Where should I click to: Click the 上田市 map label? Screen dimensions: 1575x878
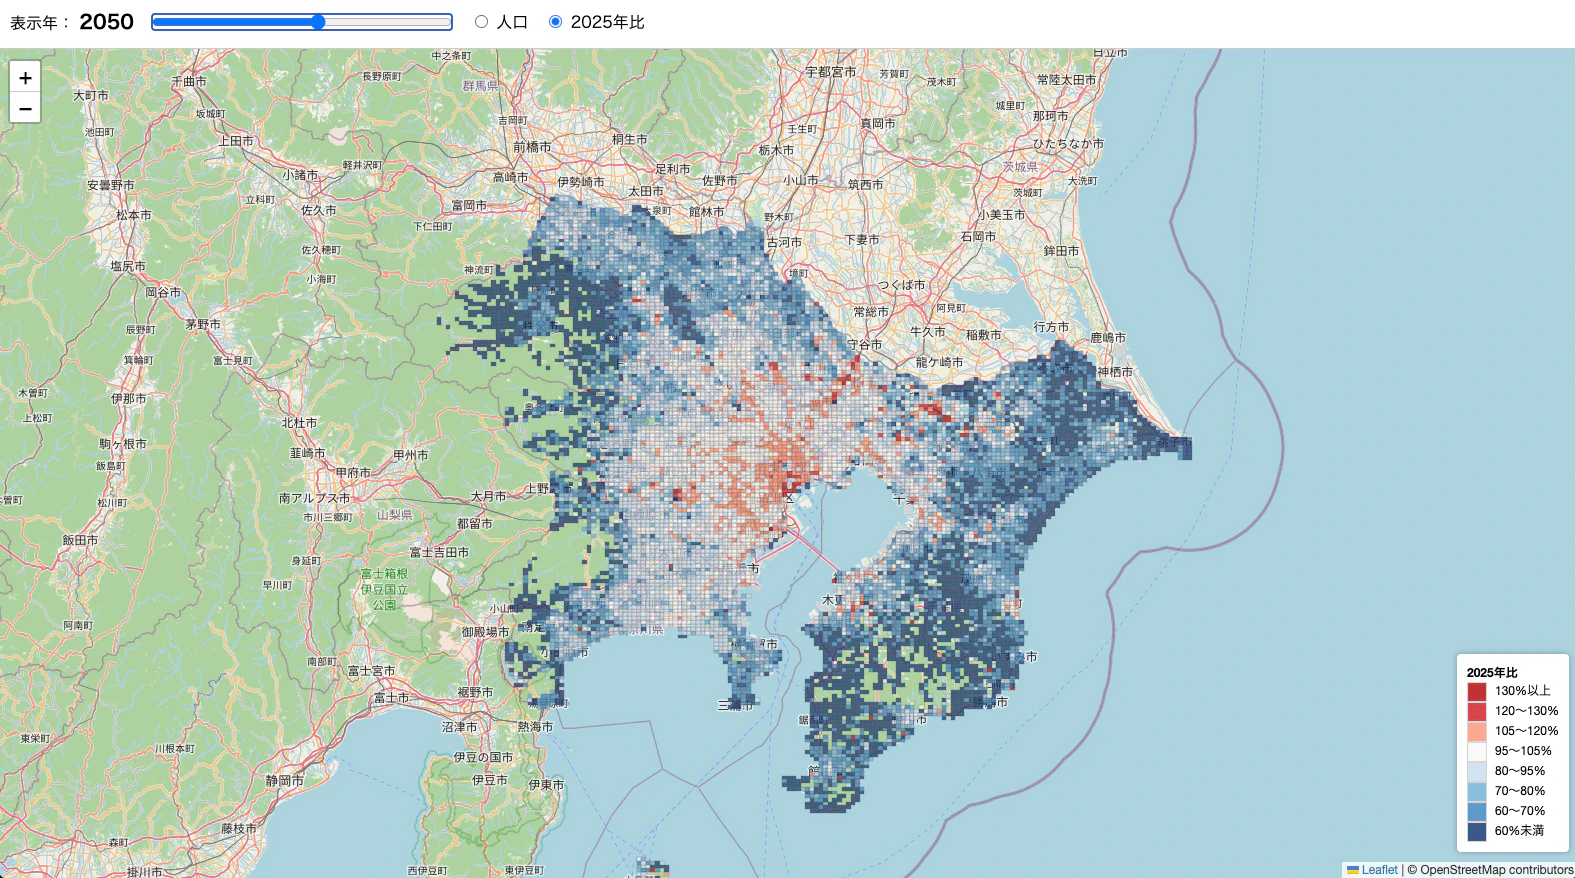click(236, 141)
